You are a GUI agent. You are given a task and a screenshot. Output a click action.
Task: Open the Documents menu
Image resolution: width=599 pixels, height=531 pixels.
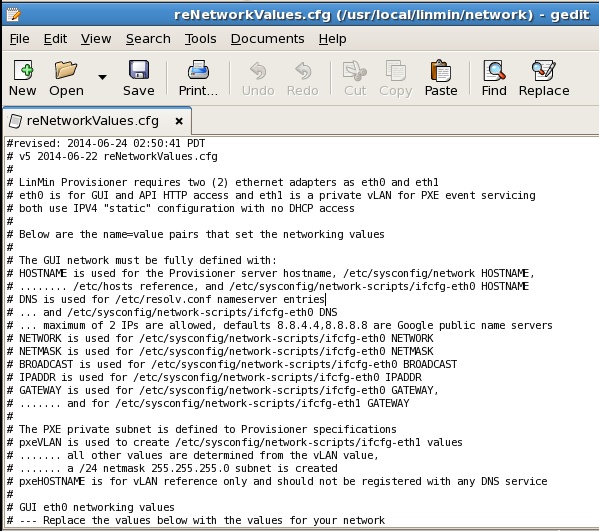pyautogui.click(x=267, y=39)
